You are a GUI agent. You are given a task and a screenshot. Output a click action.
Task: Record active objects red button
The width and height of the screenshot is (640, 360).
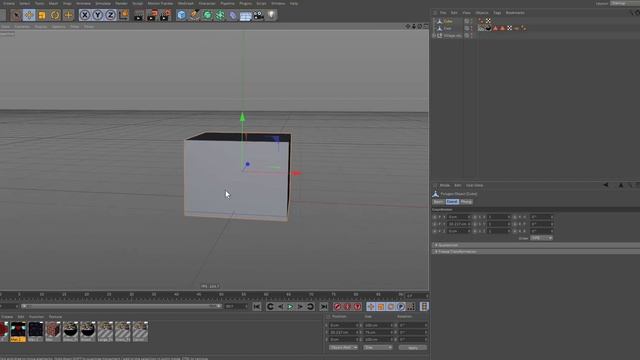click(x=337, y=307)
